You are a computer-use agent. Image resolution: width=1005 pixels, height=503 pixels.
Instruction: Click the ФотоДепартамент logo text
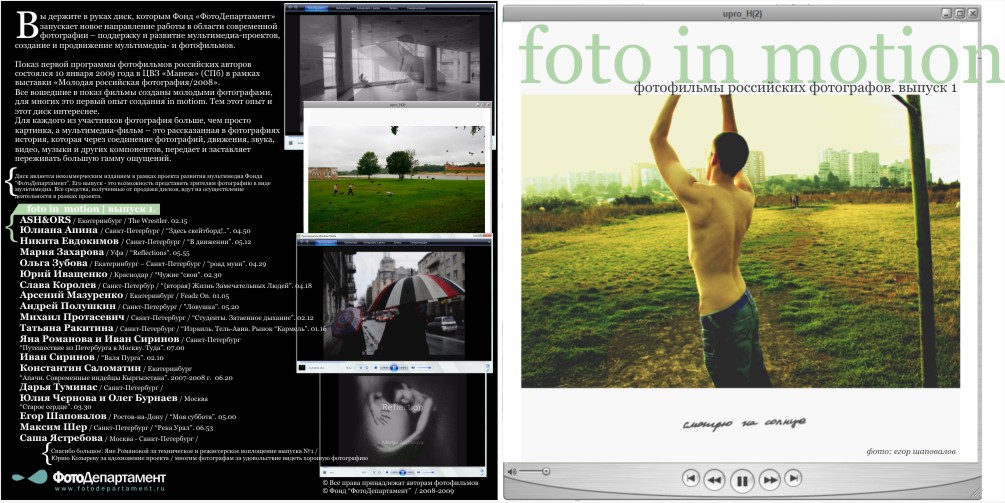tap(109, 477)
